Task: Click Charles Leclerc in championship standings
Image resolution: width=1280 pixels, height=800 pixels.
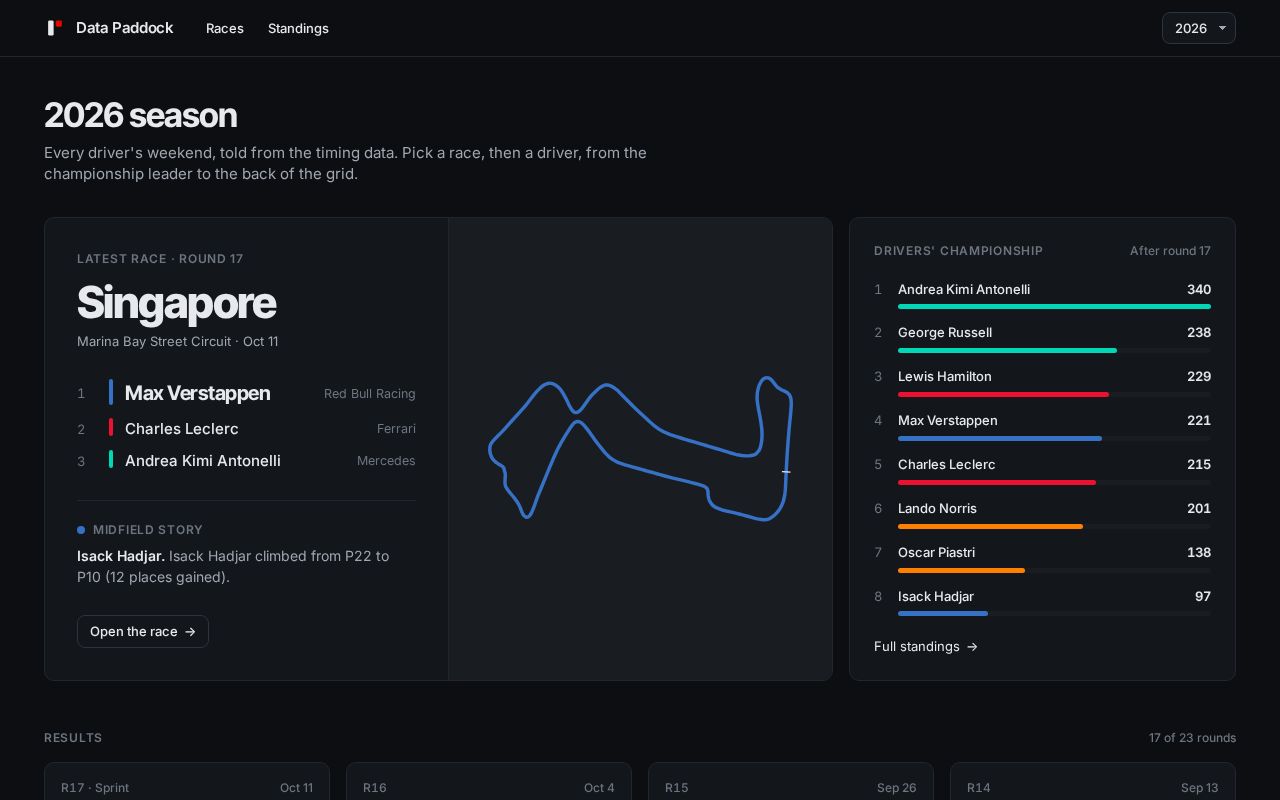Action: pos(1042,470)
